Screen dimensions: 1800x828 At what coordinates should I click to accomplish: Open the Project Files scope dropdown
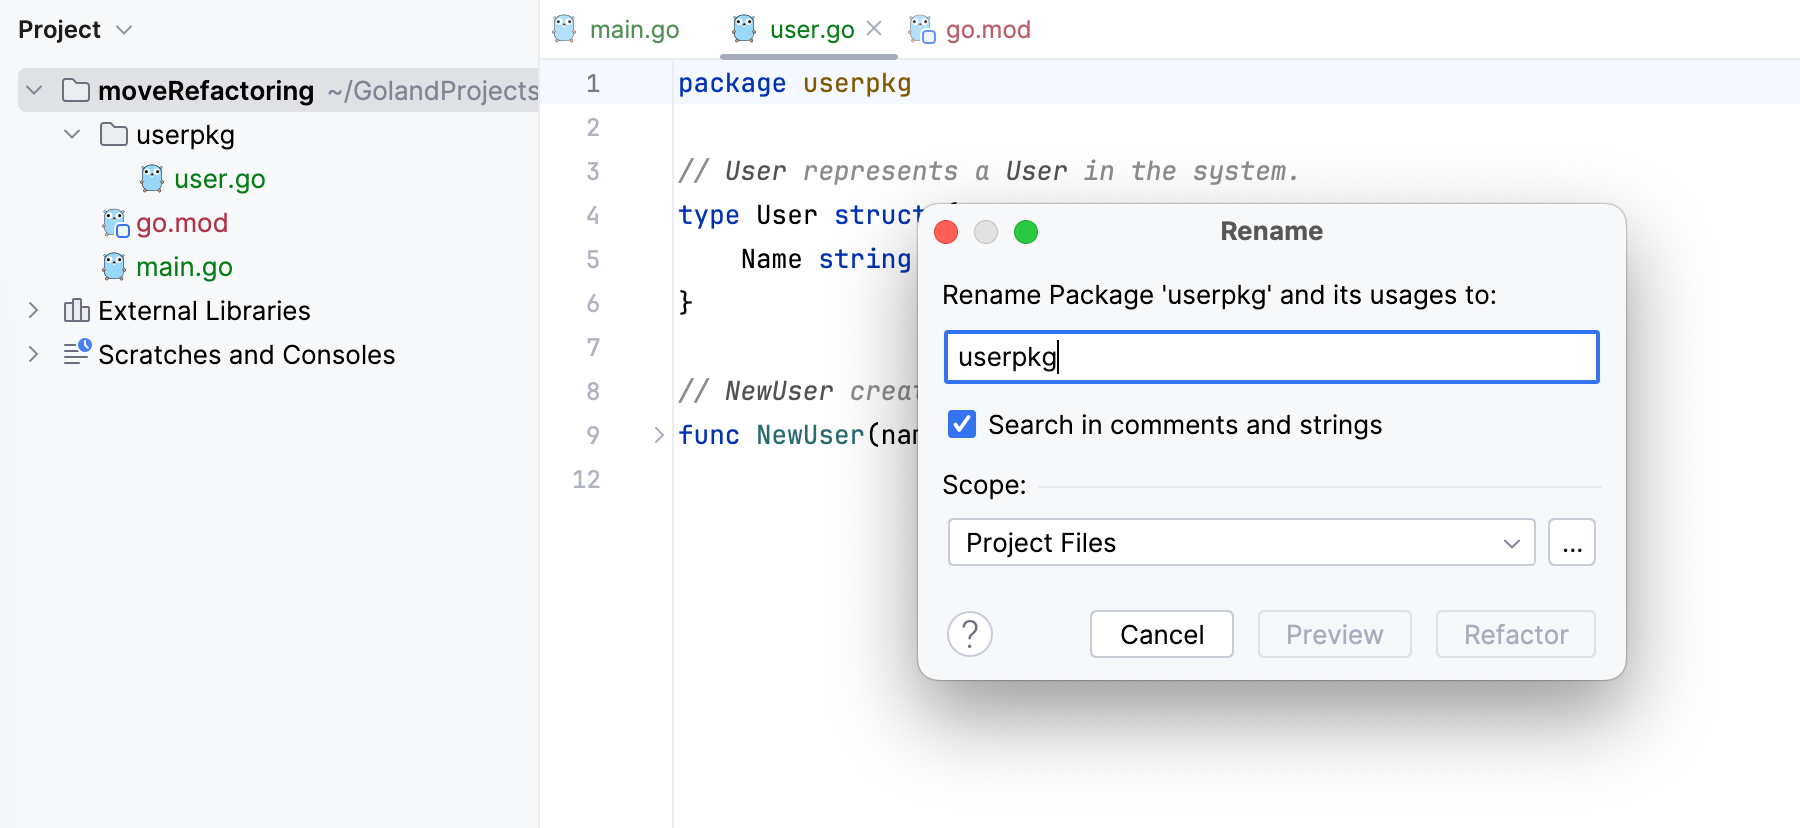click(x=1240, y=542)
